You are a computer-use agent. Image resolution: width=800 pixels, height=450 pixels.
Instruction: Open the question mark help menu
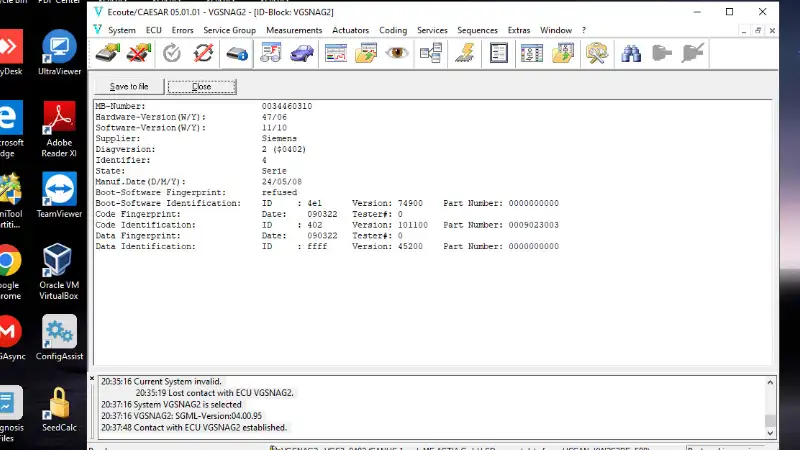(x=584, y=31)
